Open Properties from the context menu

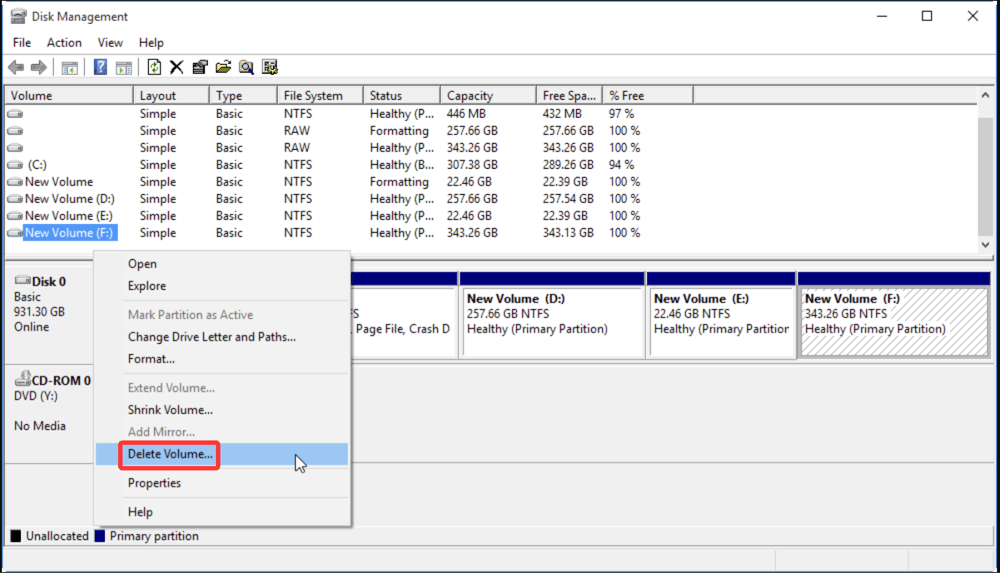[222, 483]
